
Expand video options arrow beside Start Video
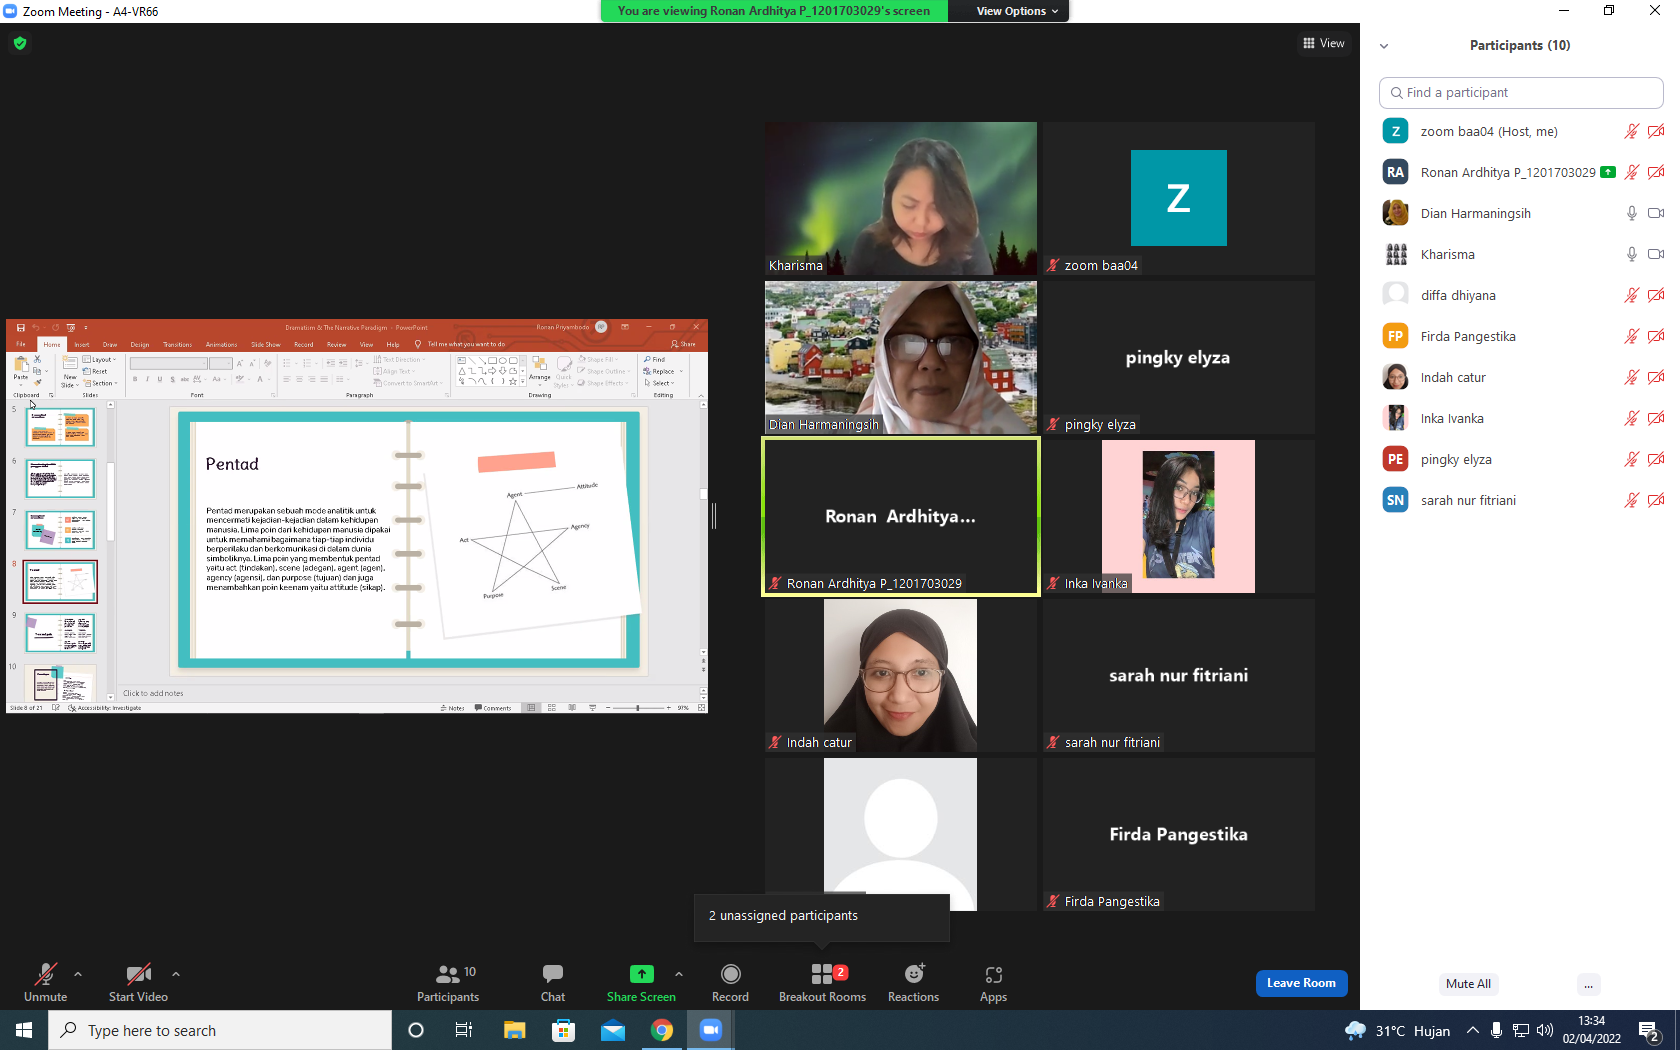[176, 974]
